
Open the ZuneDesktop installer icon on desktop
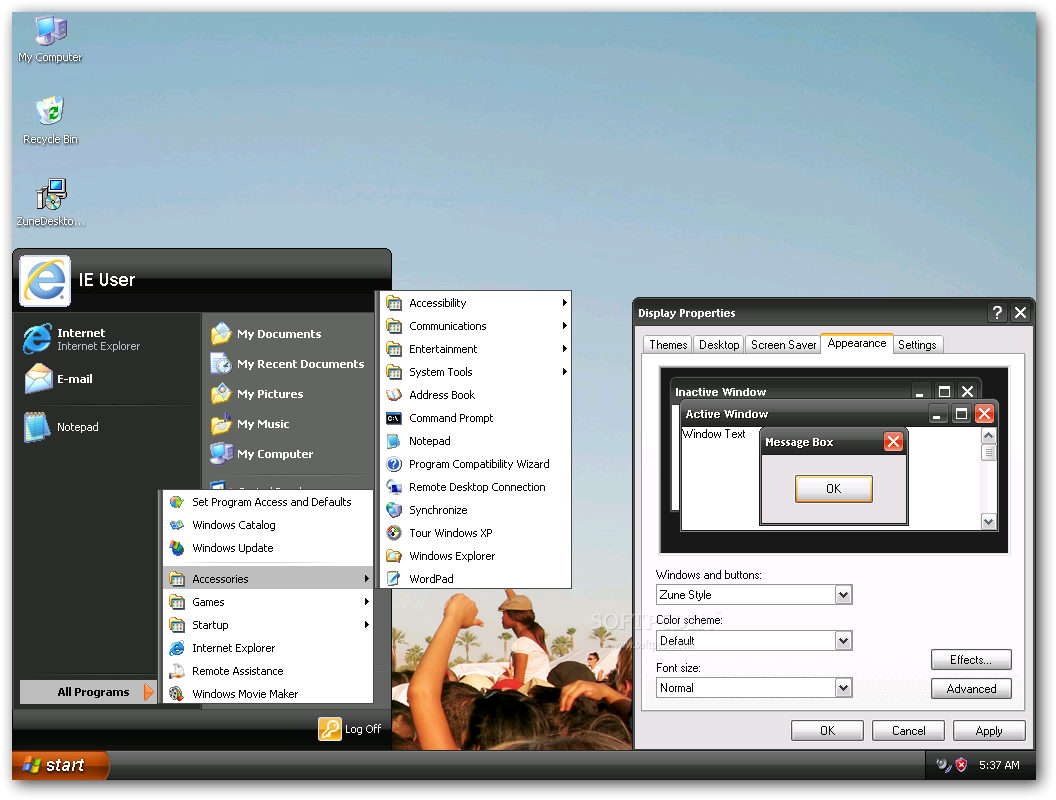51,202
